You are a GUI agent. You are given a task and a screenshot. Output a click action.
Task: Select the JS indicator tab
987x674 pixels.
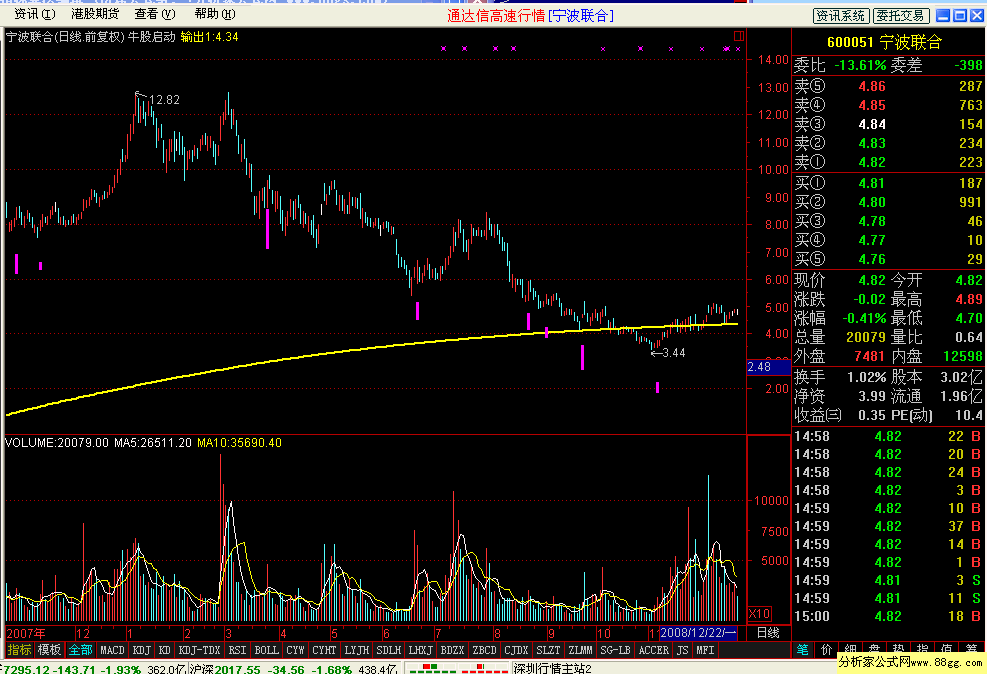click(x=683, y=650)
